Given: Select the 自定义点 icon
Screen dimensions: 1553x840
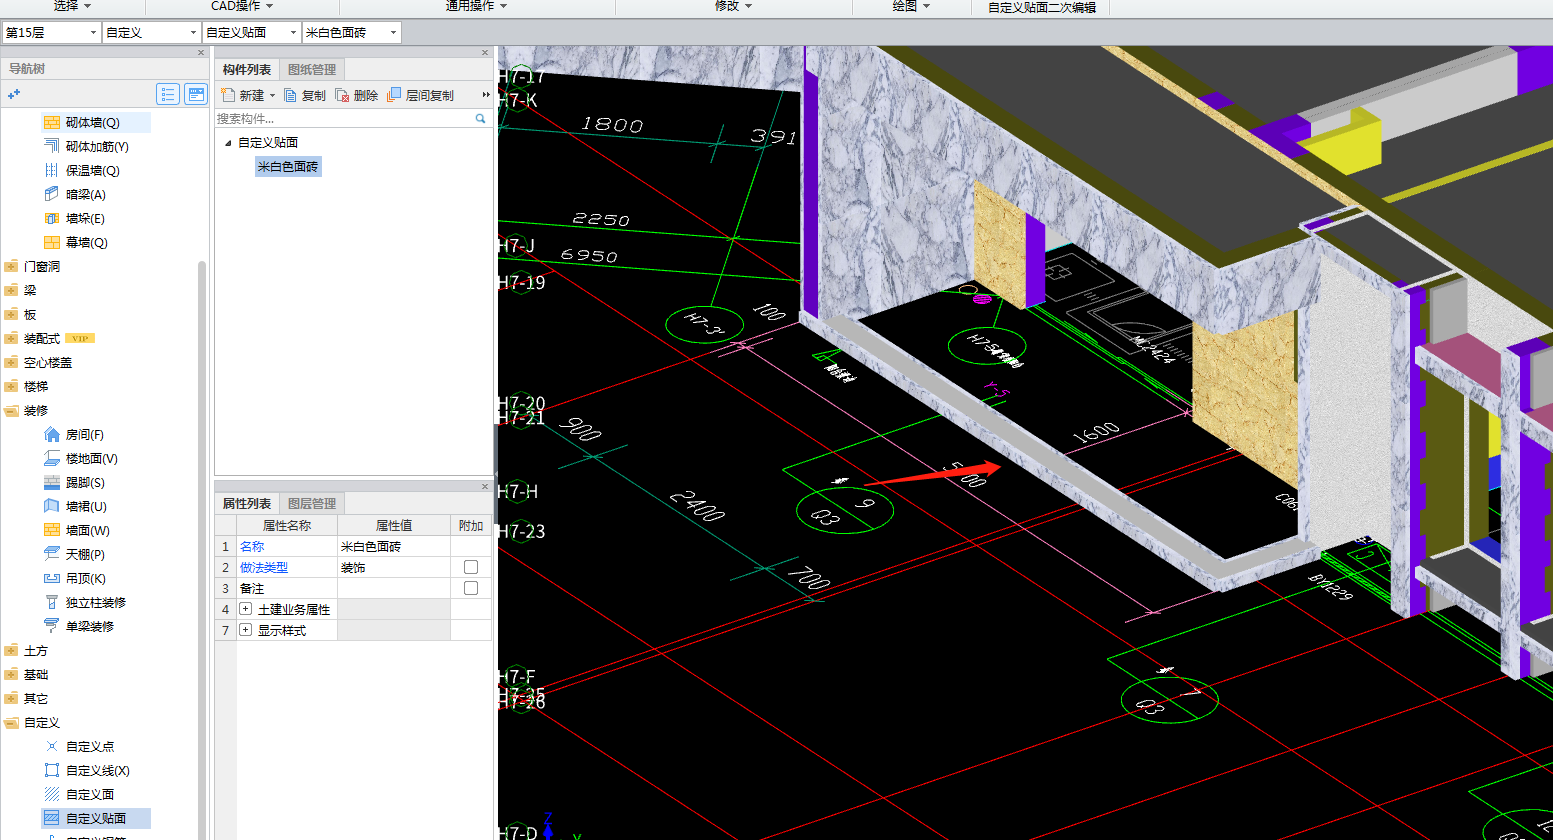Looking at the screenshot, I should point(52,746).
